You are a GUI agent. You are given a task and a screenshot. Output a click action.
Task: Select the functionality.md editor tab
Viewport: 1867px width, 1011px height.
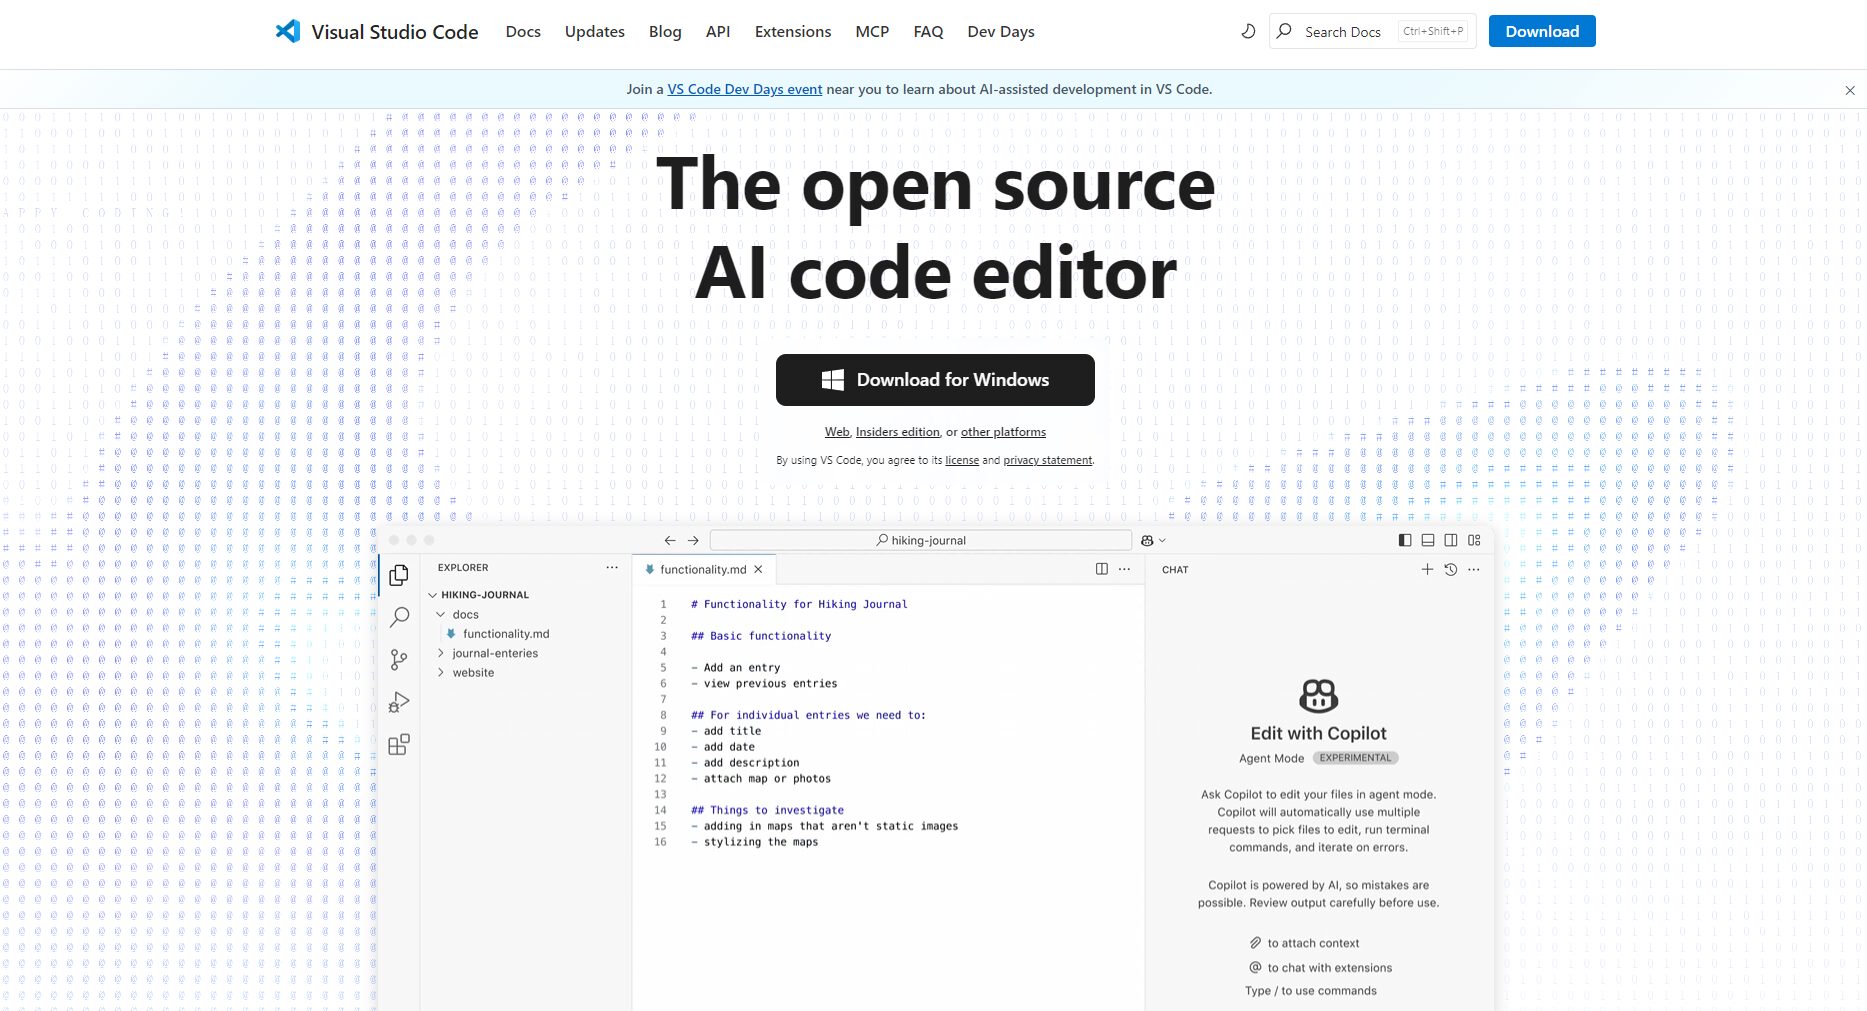[x=704, y=569]
